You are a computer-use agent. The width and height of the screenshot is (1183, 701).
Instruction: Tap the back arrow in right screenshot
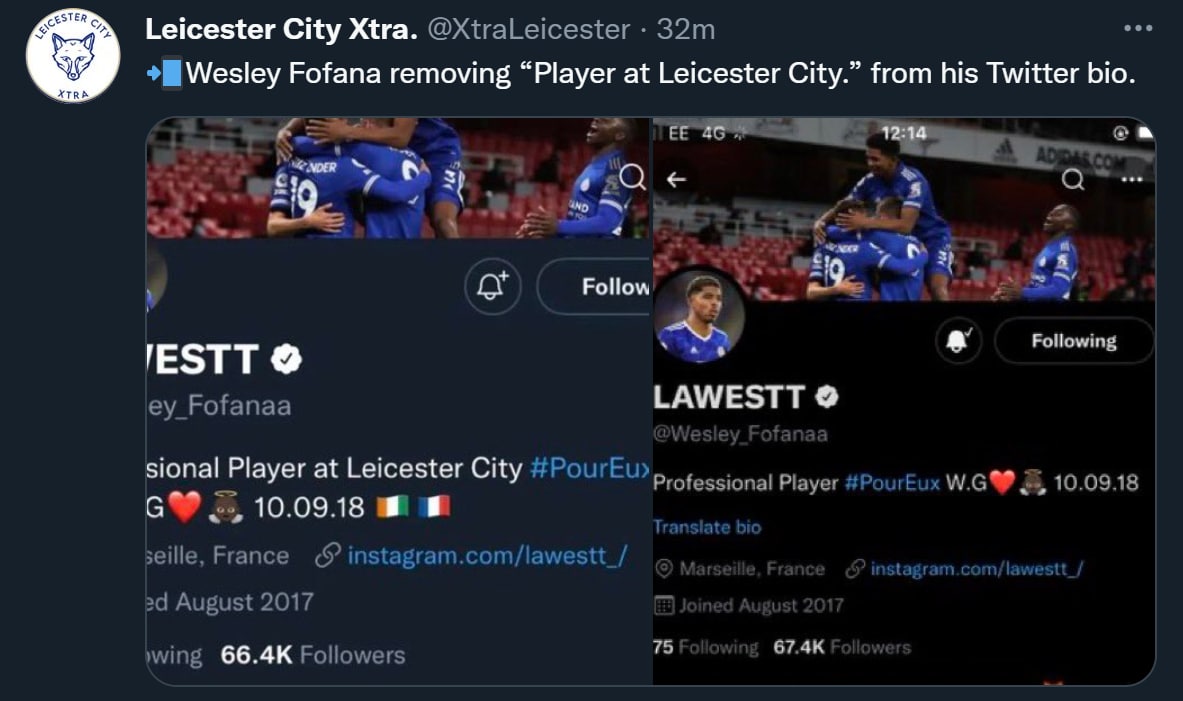(x=677, y=179)
